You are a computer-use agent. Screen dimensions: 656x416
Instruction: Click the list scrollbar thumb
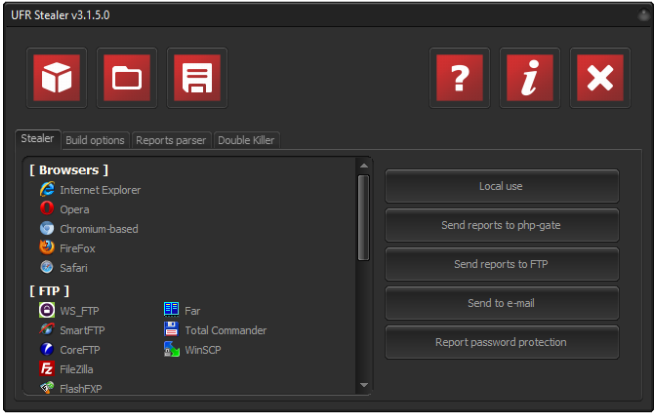pyautogui.click(x=364, y=218)
